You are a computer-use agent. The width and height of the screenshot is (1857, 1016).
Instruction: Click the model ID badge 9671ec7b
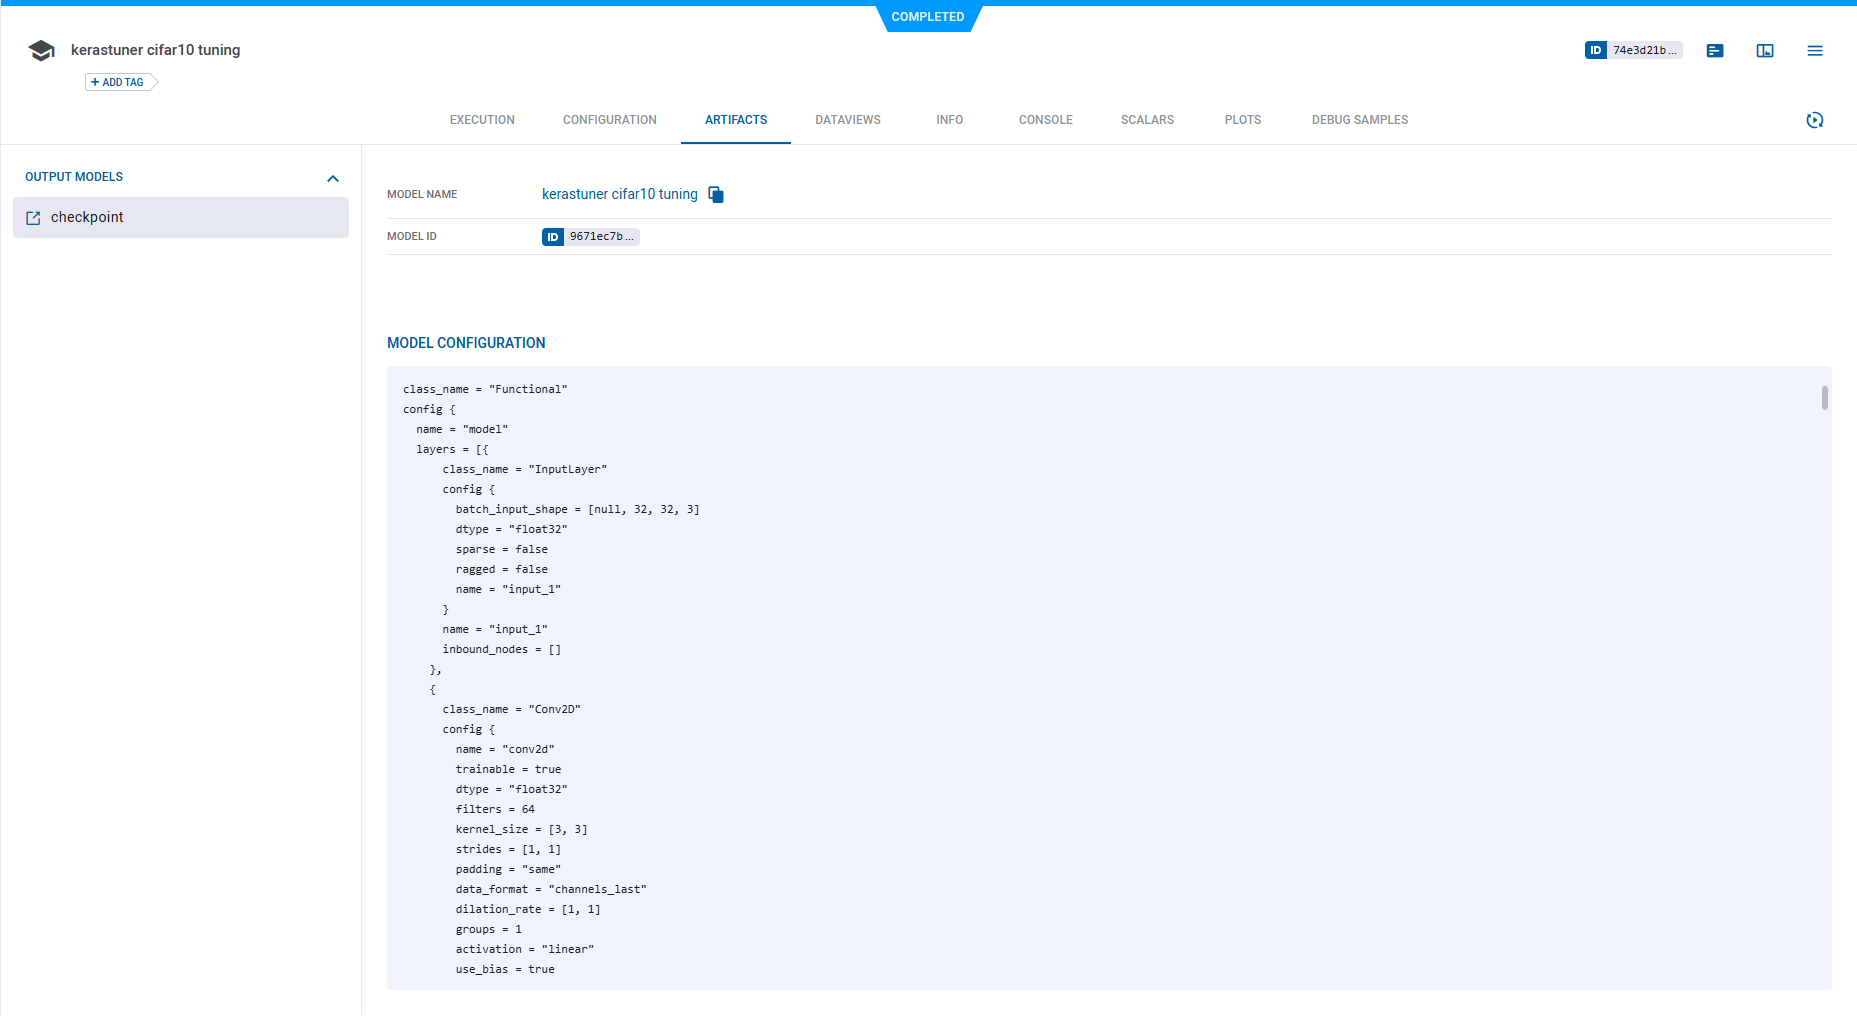tap(590, 237)
